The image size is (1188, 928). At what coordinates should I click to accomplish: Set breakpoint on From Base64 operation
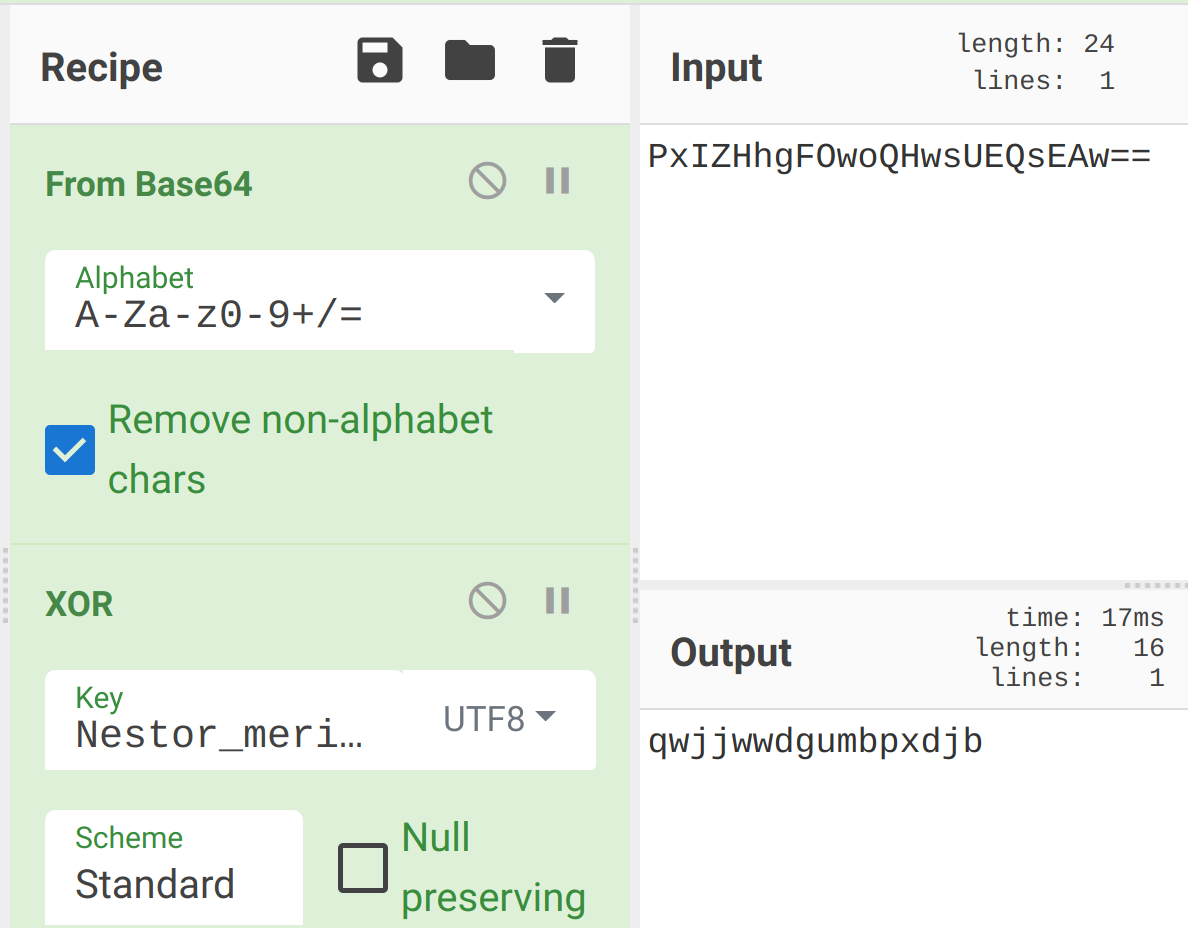click(x=558, y=181)
